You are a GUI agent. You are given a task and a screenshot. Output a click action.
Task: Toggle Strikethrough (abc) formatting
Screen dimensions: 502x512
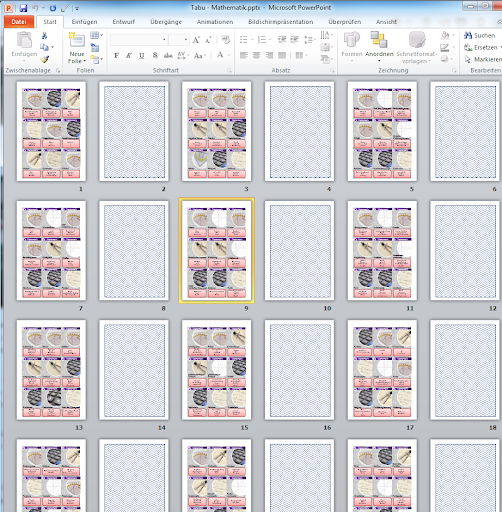(168, 55)
